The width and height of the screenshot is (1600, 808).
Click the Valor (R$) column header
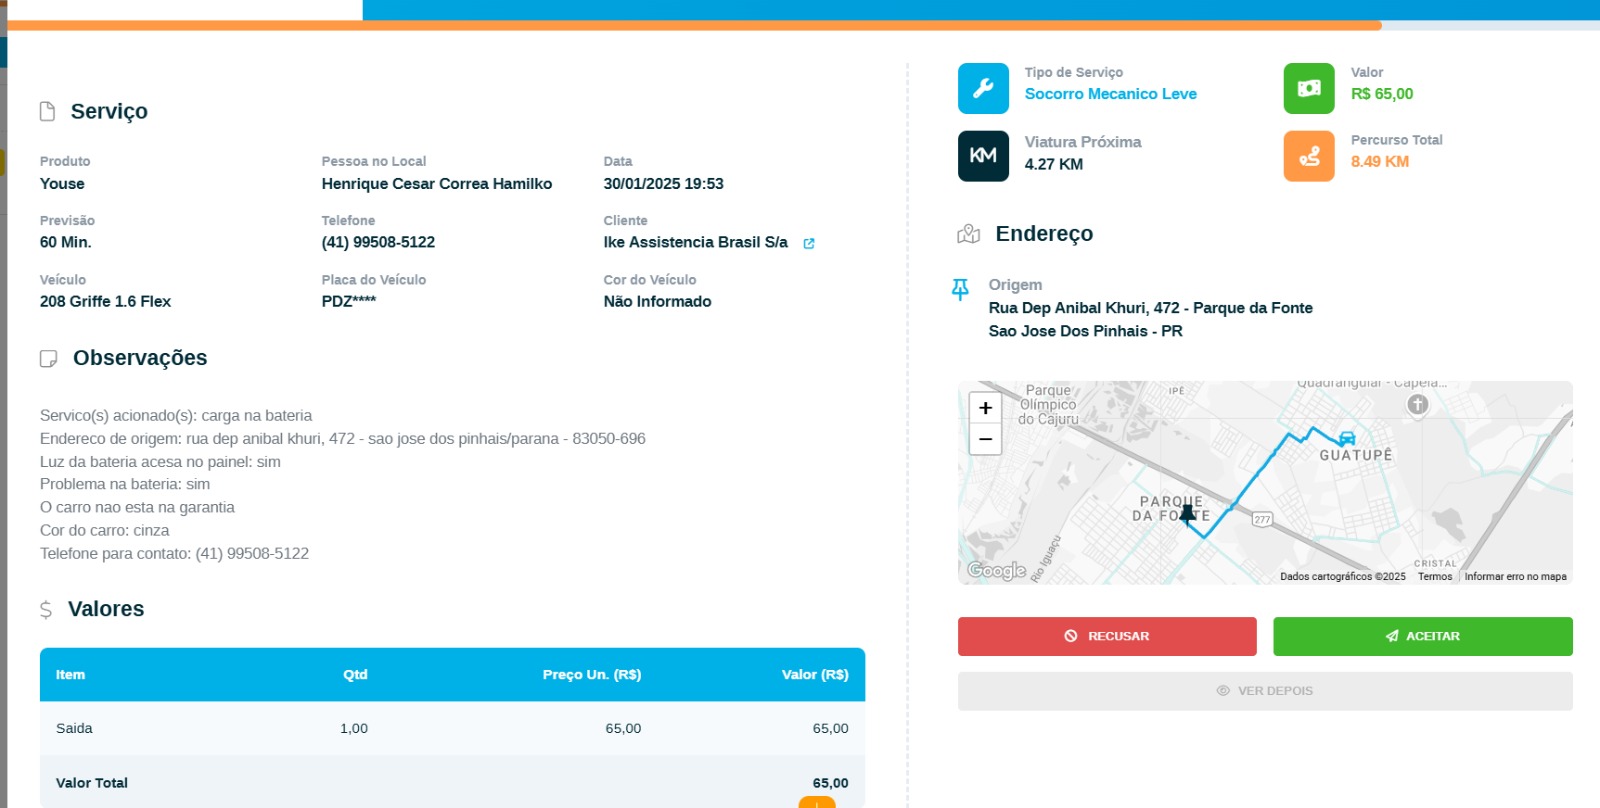(815, 675)
